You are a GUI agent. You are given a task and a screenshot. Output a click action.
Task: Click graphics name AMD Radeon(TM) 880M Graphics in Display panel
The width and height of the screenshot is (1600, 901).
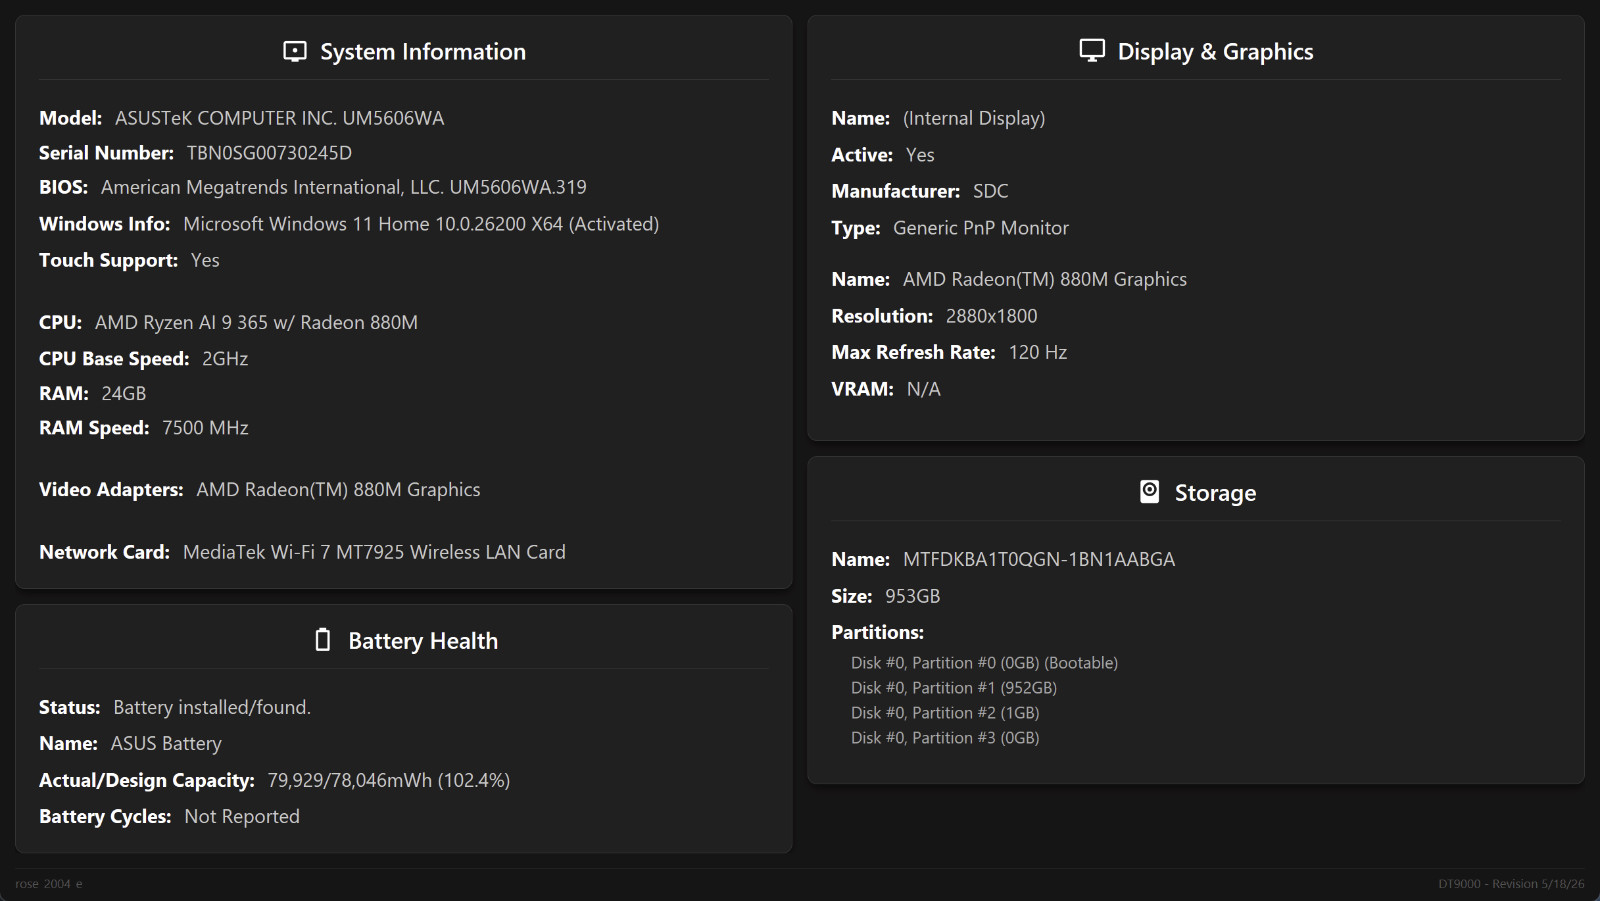pos(1045,279)
